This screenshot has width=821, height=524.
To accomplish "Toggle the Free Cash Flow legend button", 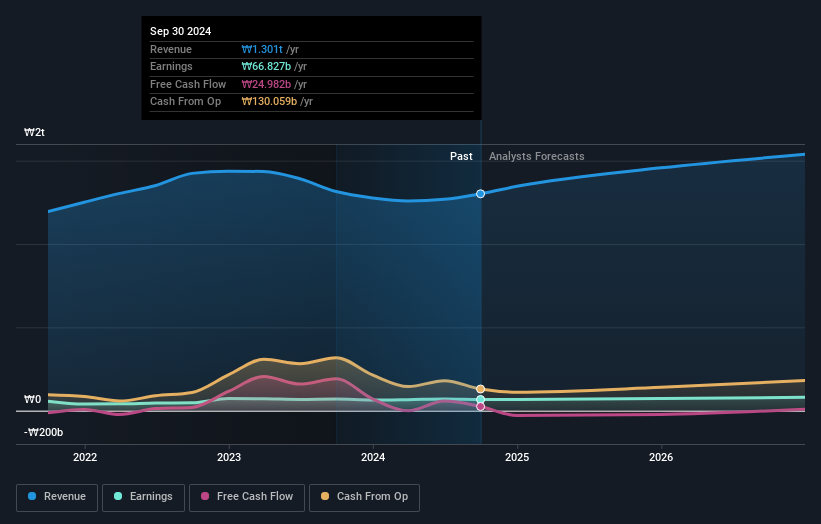I will [x=247, y=497].
